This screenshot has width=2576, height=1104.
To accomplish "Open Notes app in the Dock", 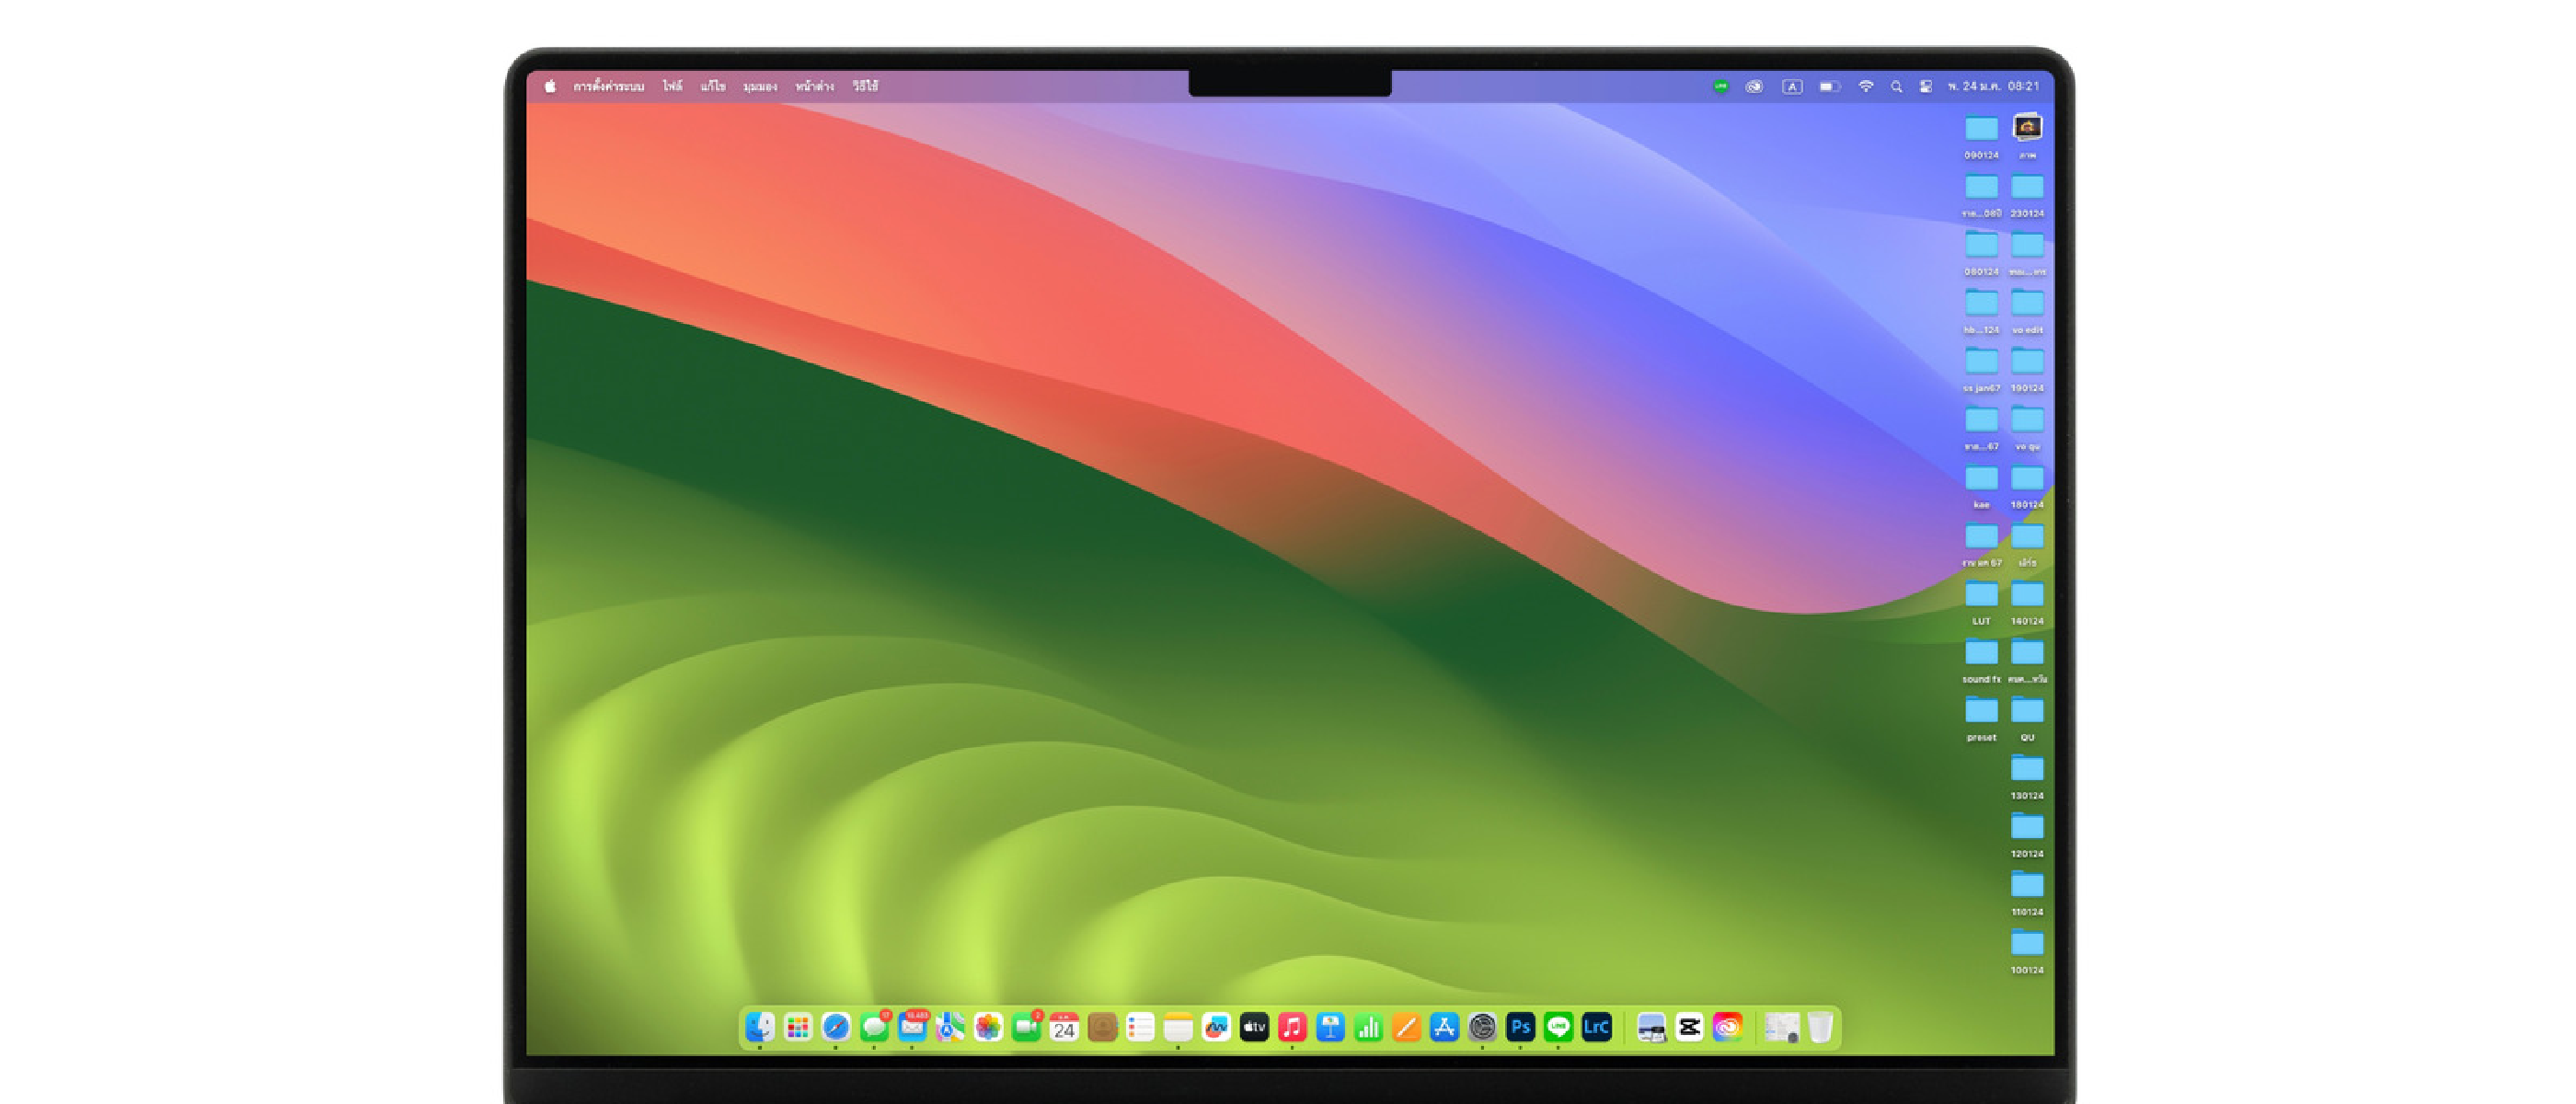I will pyautogui.click(x=1178, y=1027).
